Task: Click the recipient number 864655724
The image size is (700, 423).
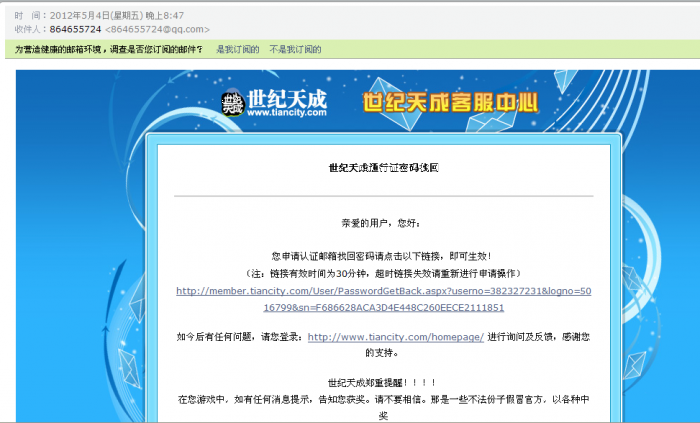Action: [x=75, y=29]
